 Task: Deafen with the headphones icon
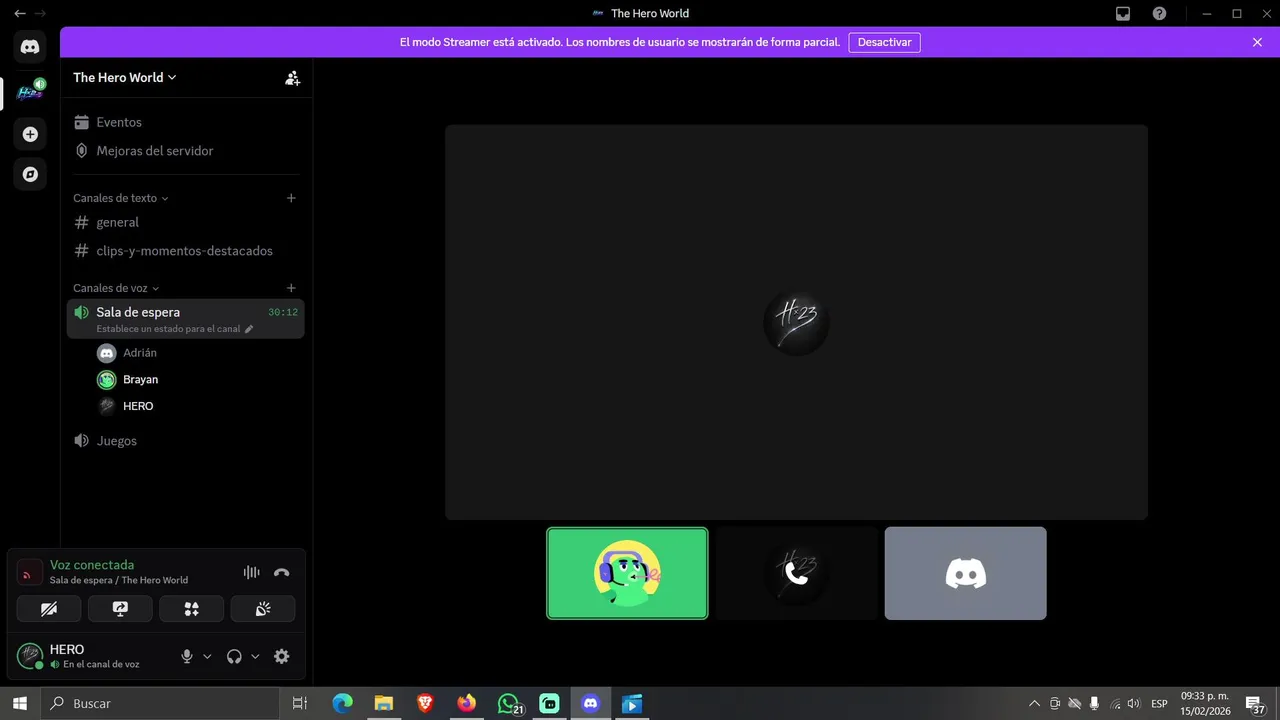point(234,656)
